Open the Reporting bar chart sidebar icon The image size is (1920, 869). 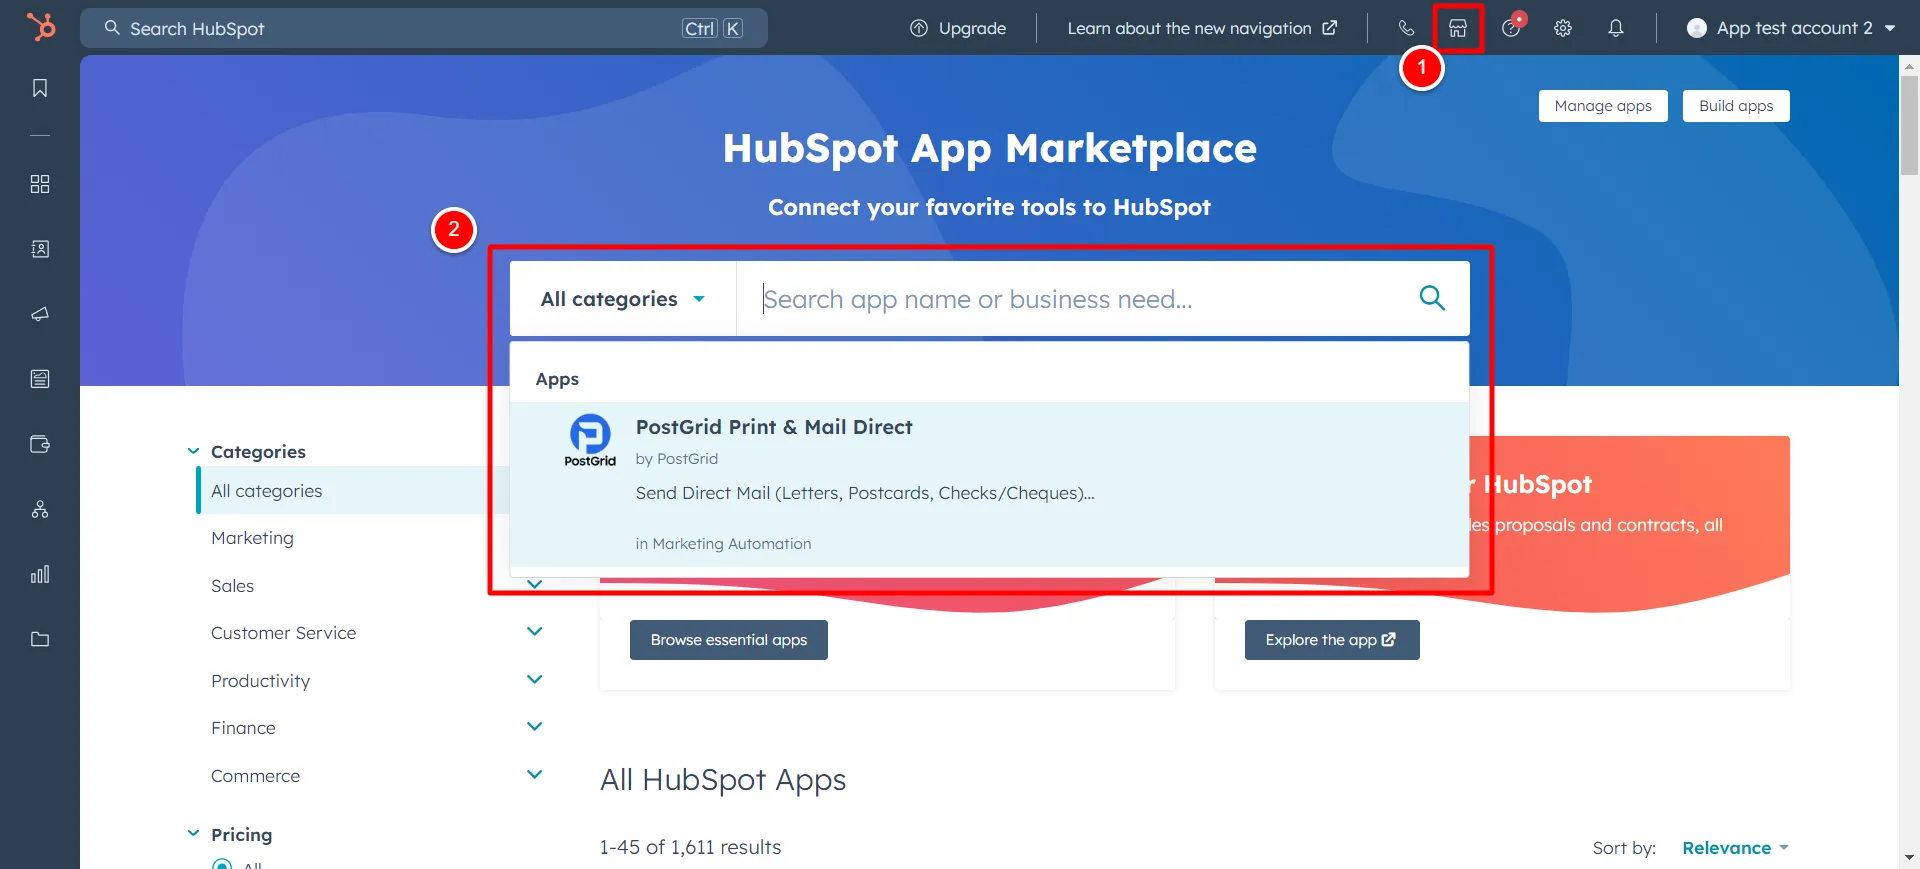pyautogui.click(x=40, y=574)
